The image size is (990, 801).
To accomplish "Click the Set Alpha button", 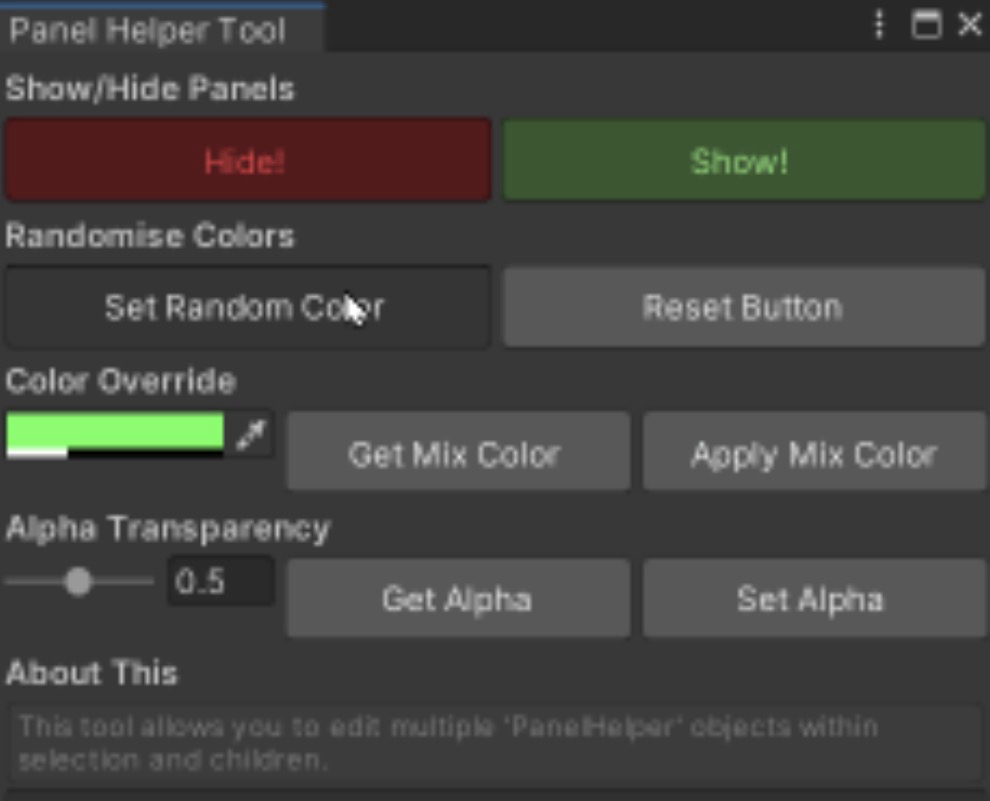I will (x=813, y=599).
